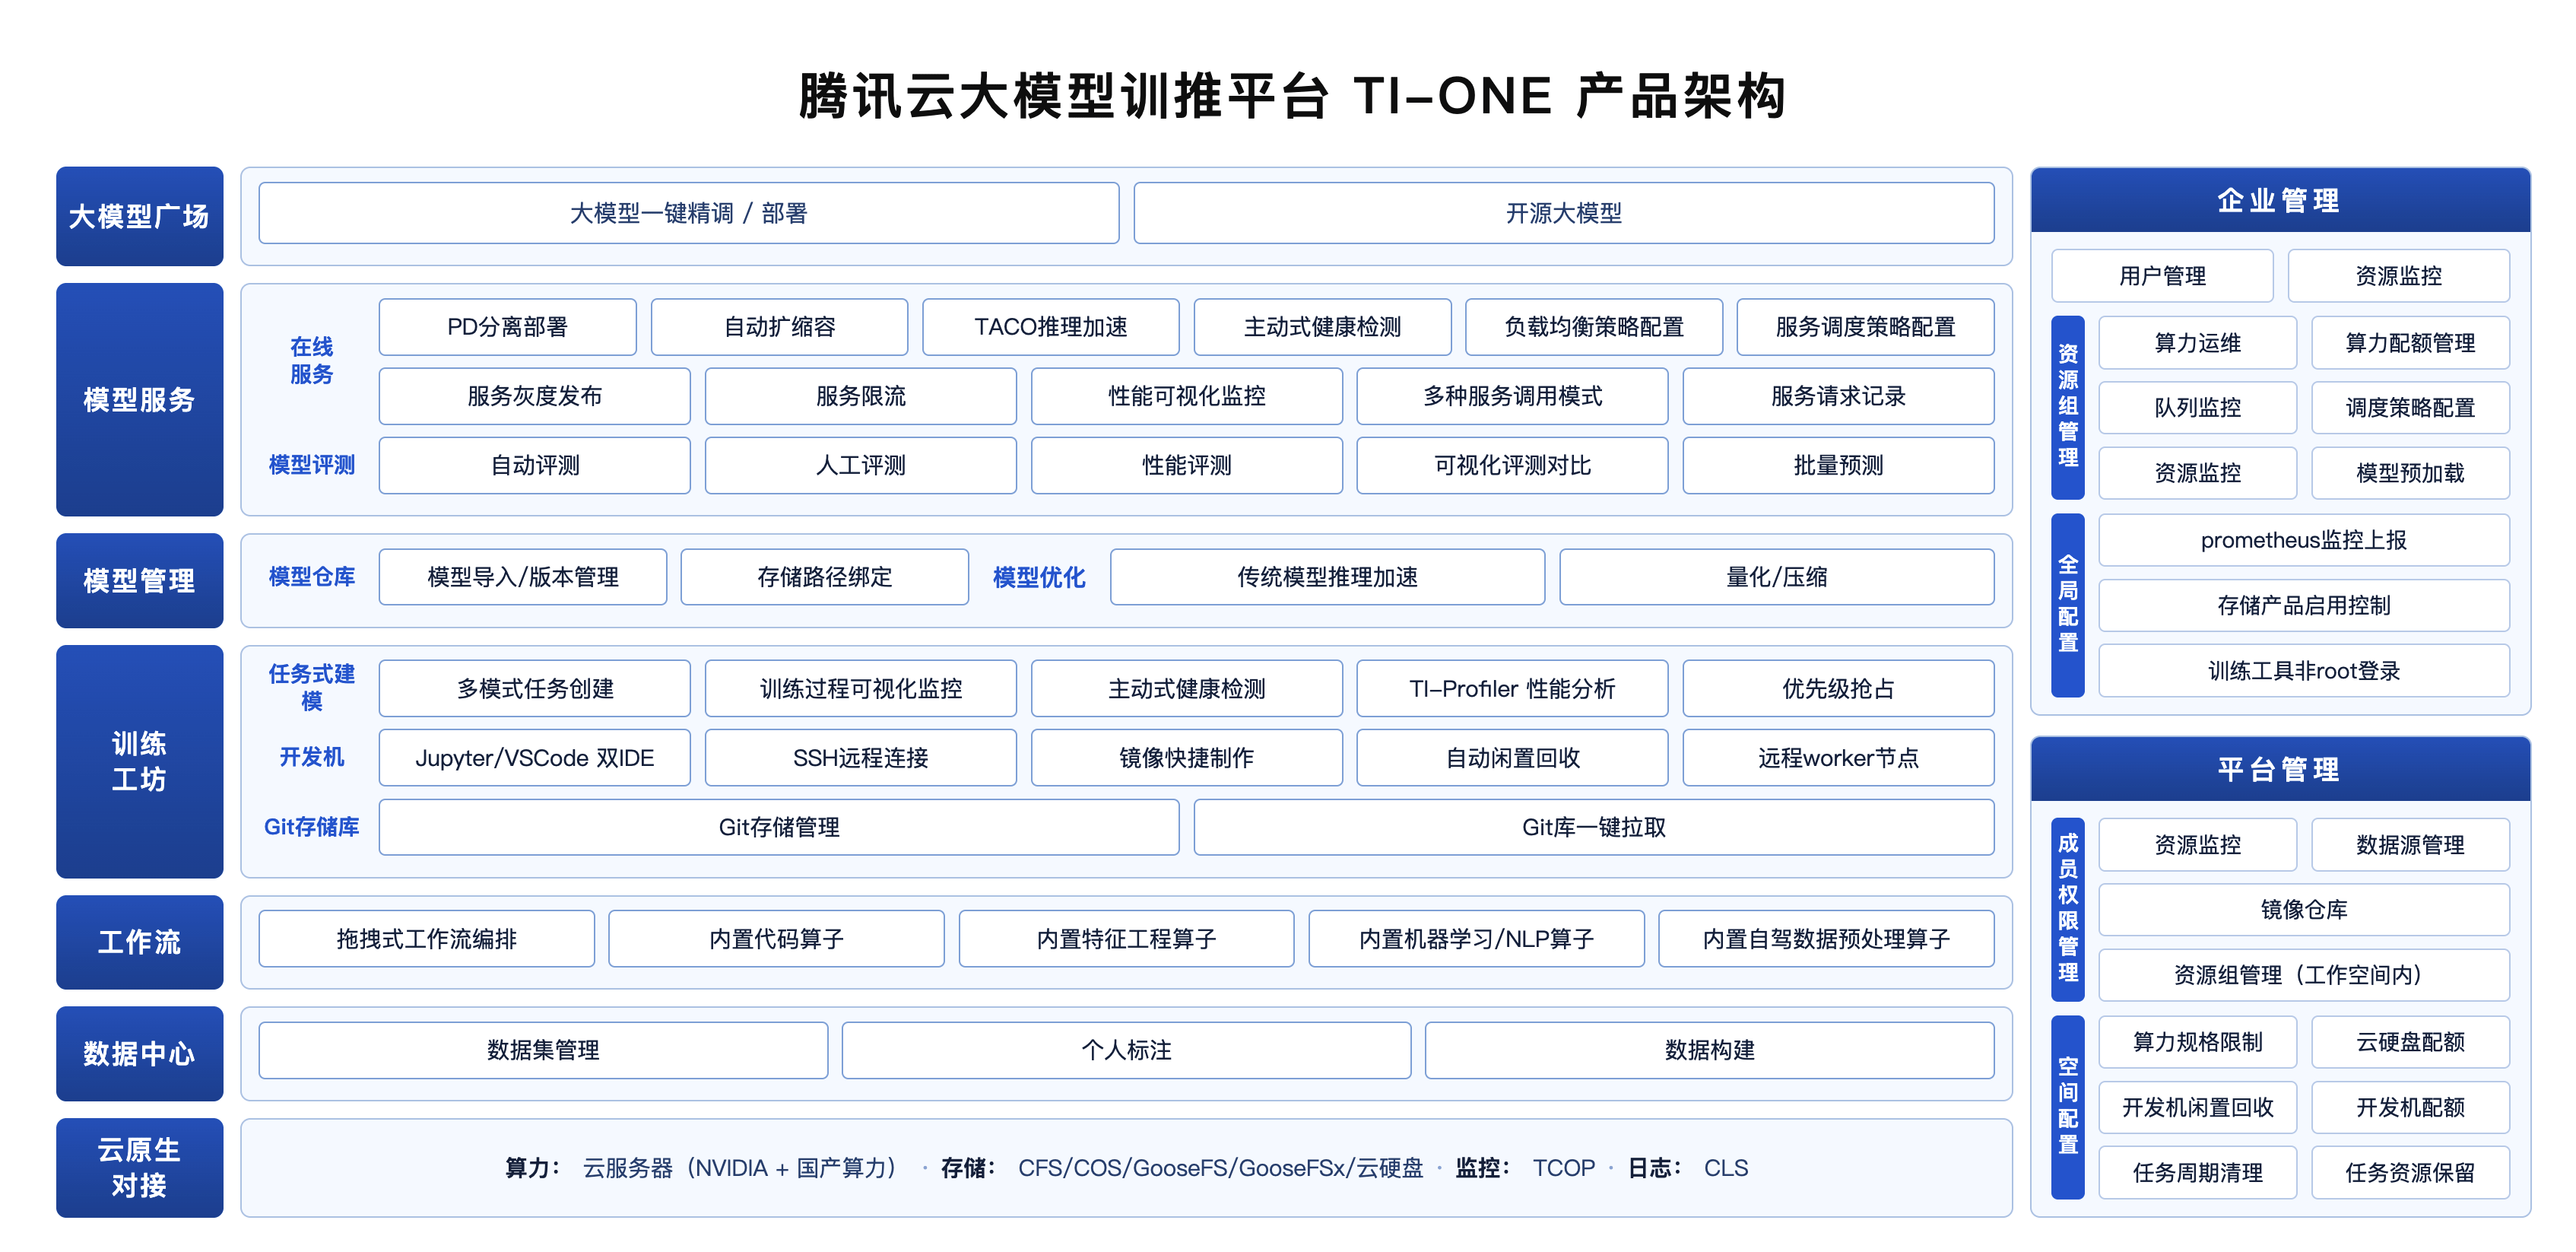The width and height of the screenshot is (2576, 1252).
Task: Select the 人工评测 box
Action: [860, 465]
